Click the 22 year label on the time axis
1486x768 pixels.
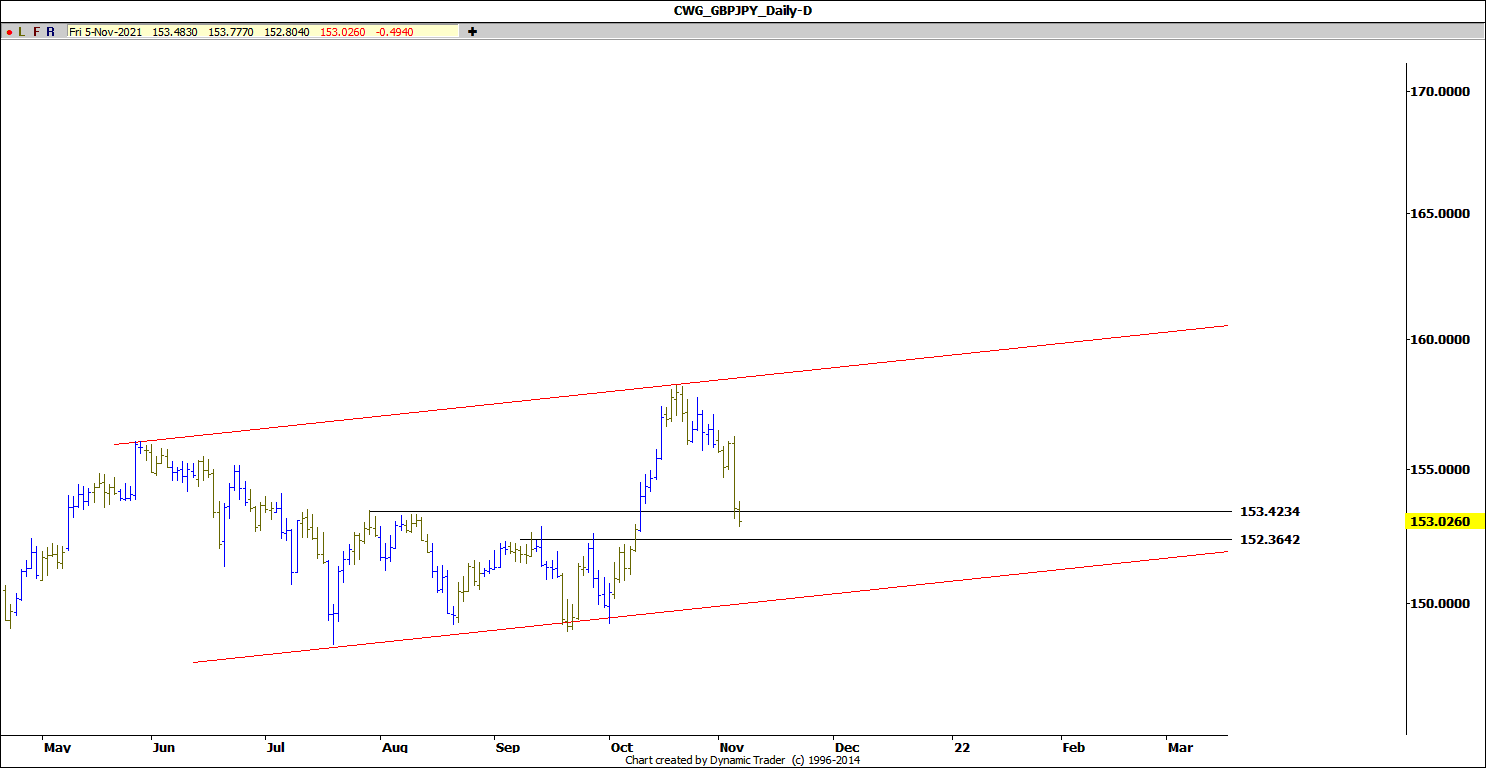click(x=962, y=747)
